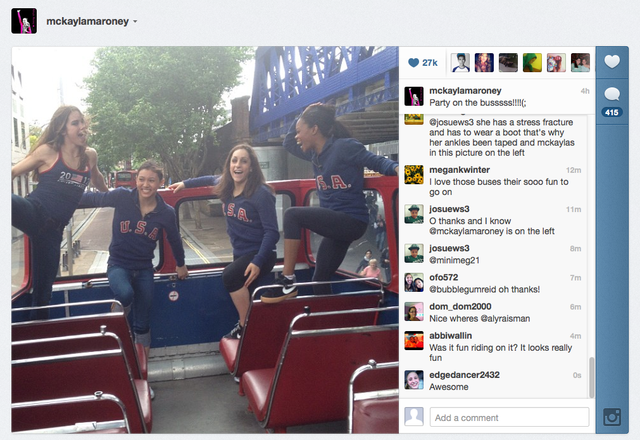Open the megankwinter username link
This screenshot has height=440, width=640.
point(459,170)
